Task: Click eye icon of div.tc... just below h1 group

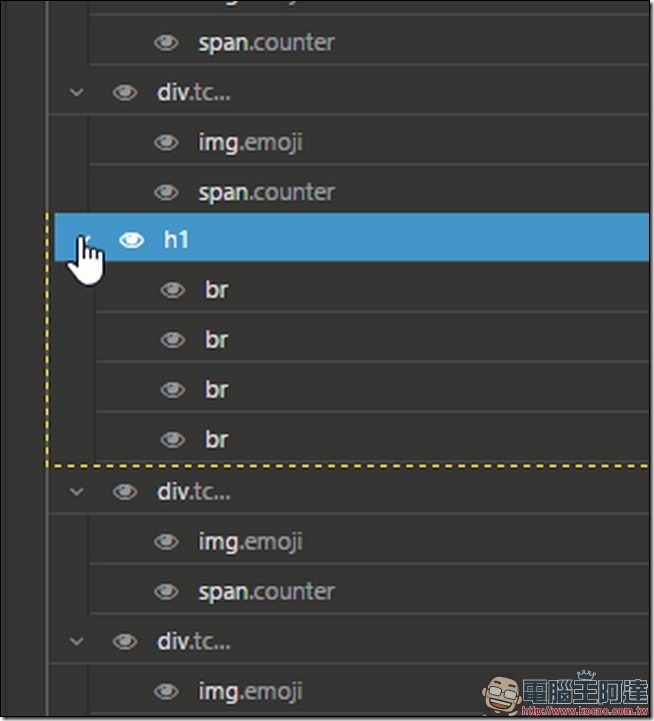Action: [x=125, y=492]
